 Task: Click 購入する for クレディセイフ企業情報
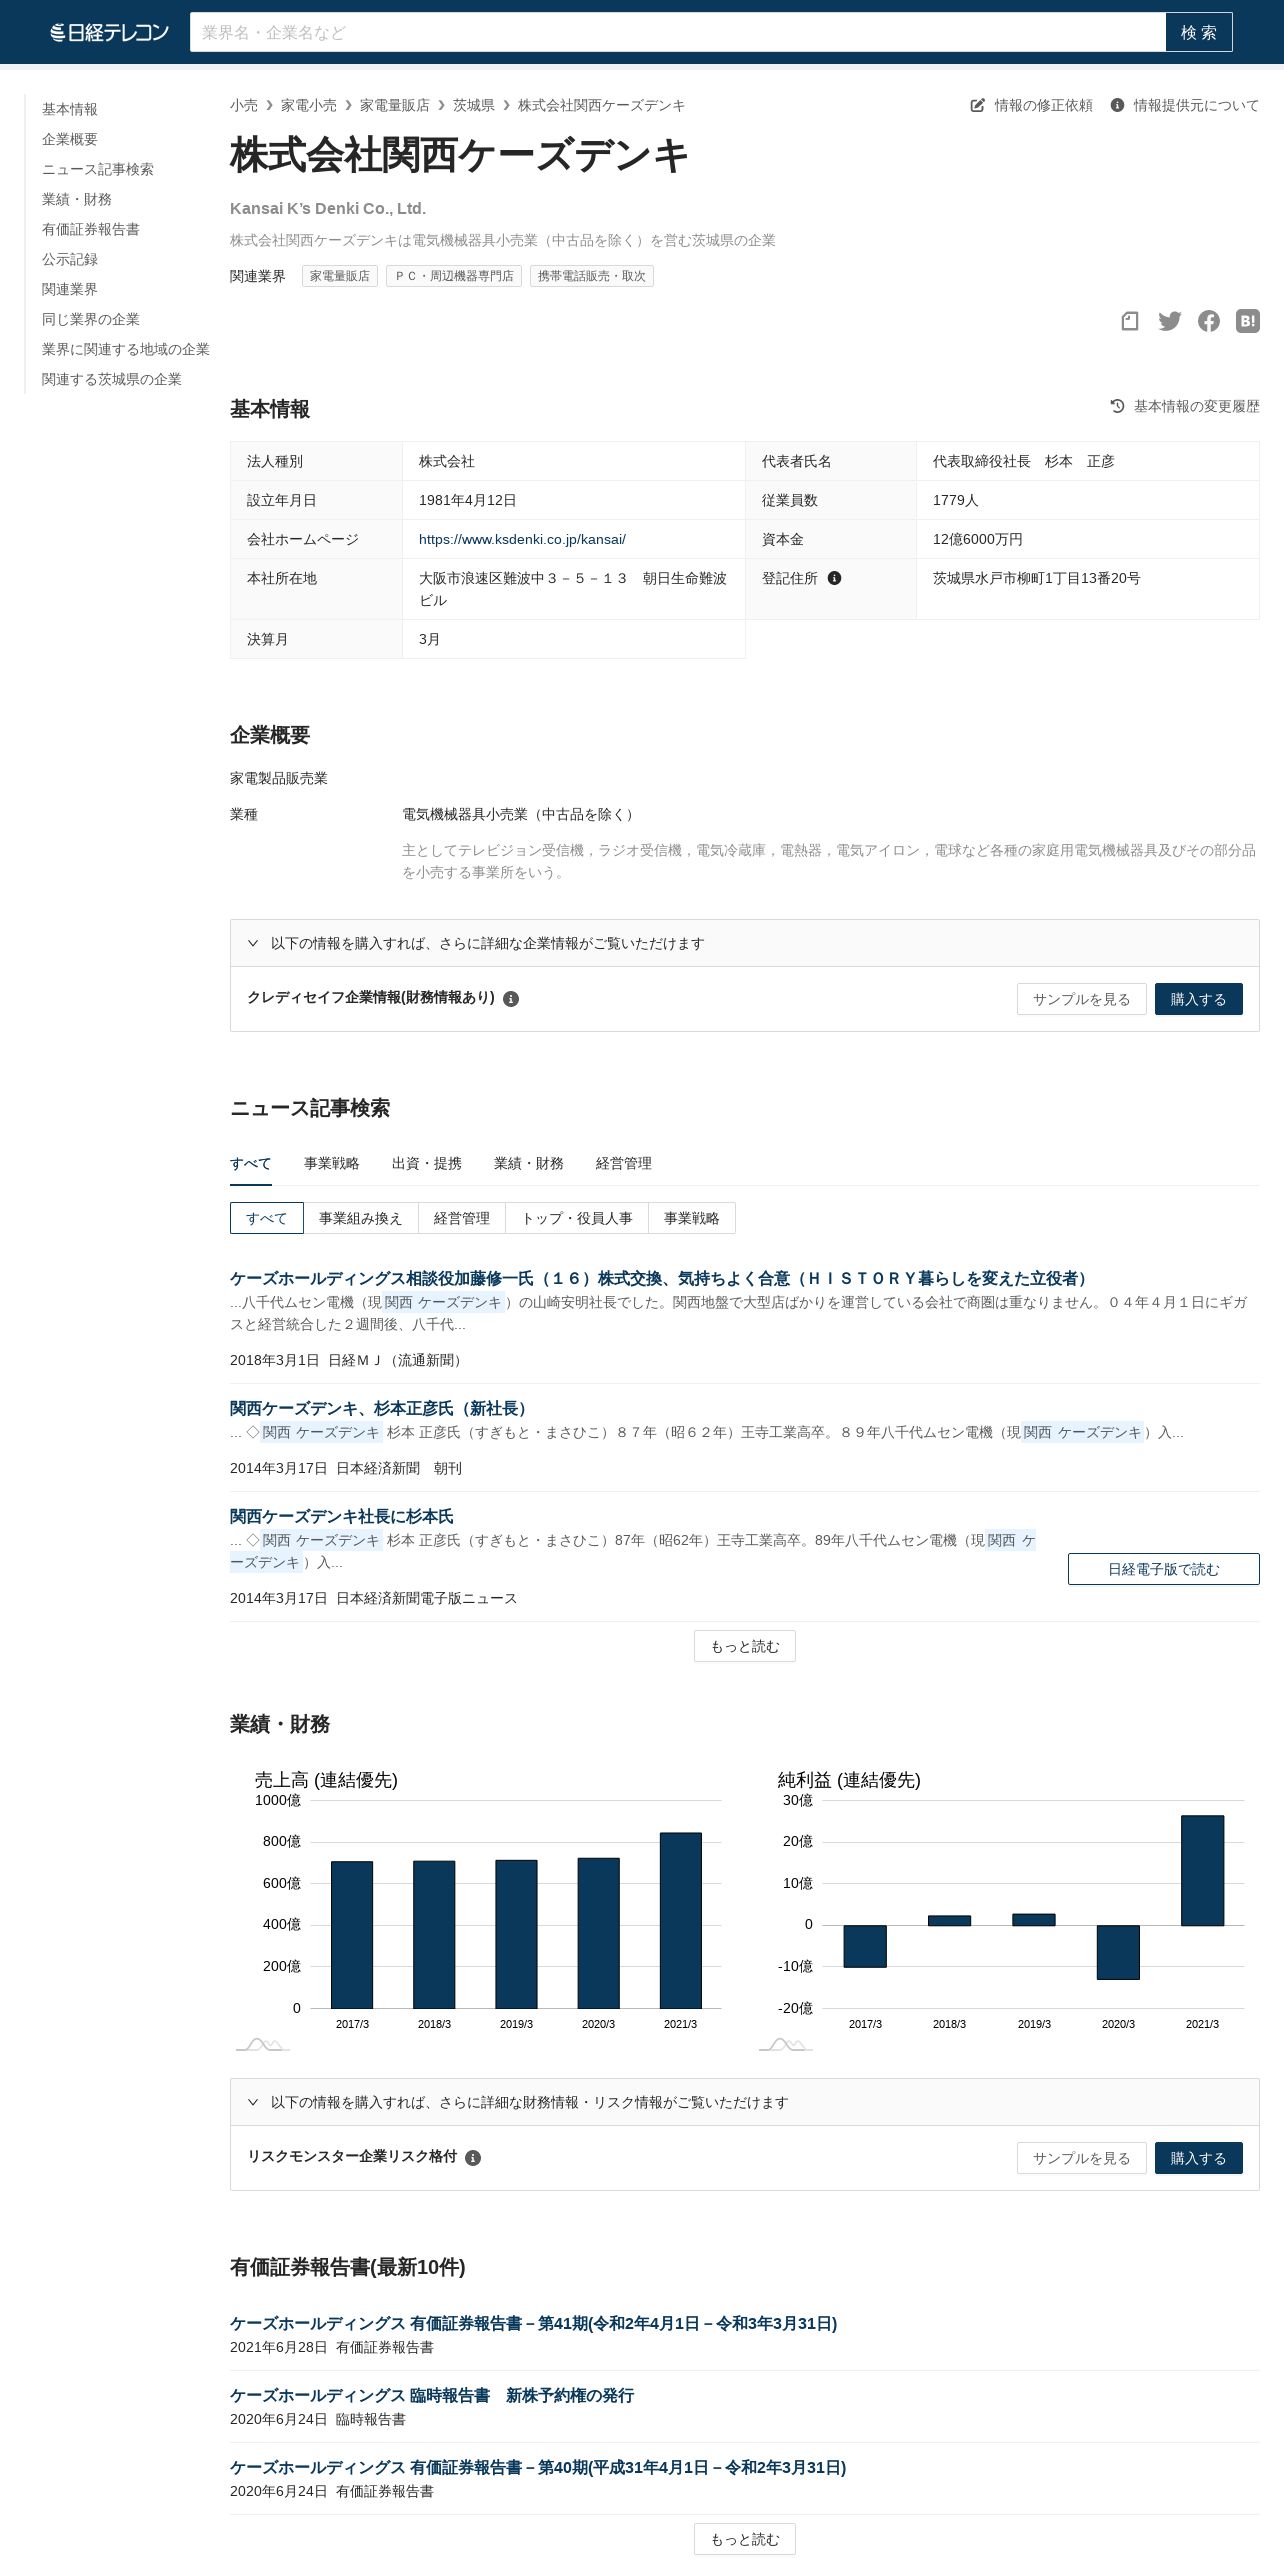tap(1199, 999)
